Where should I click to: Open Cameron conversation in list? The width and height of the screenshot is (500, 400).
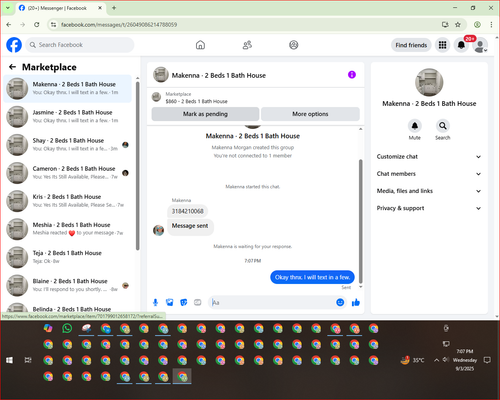click(x=68, y=173)
